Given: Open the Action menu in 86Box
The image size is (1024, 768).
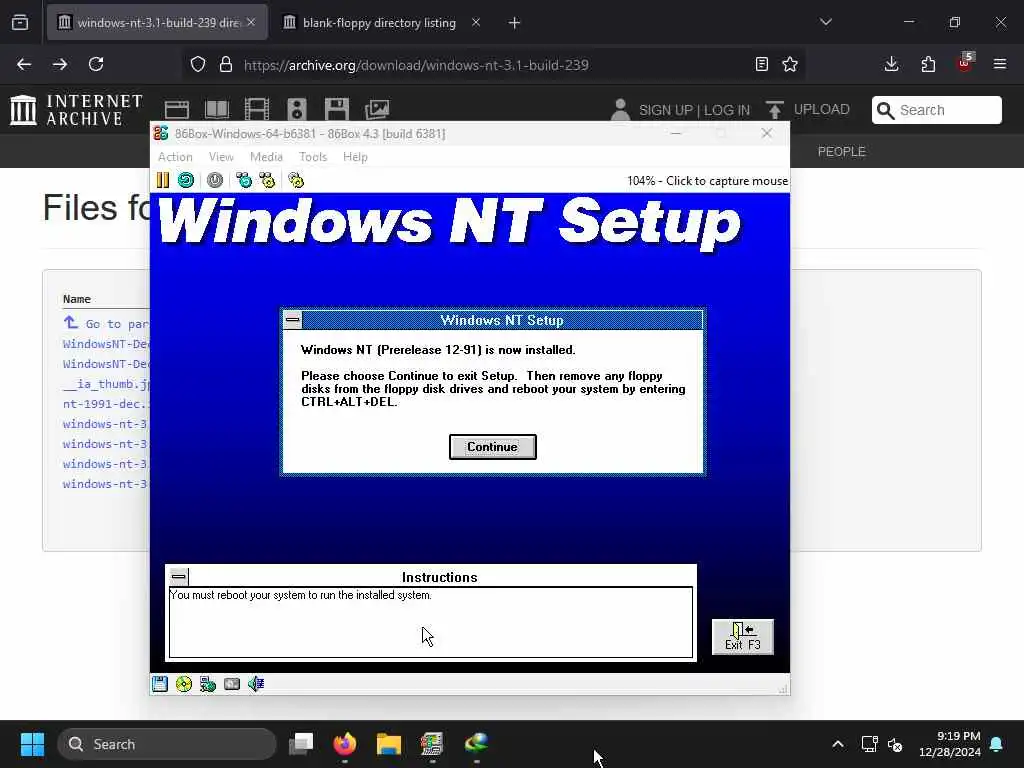Looking at the screenshot, I should (175, 157).
